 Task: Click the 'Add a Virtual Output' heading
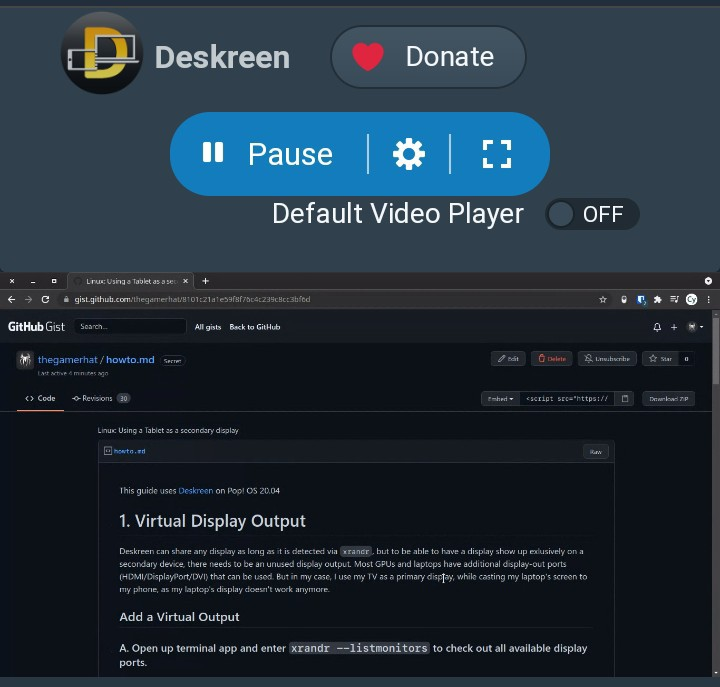coord(179,617)
